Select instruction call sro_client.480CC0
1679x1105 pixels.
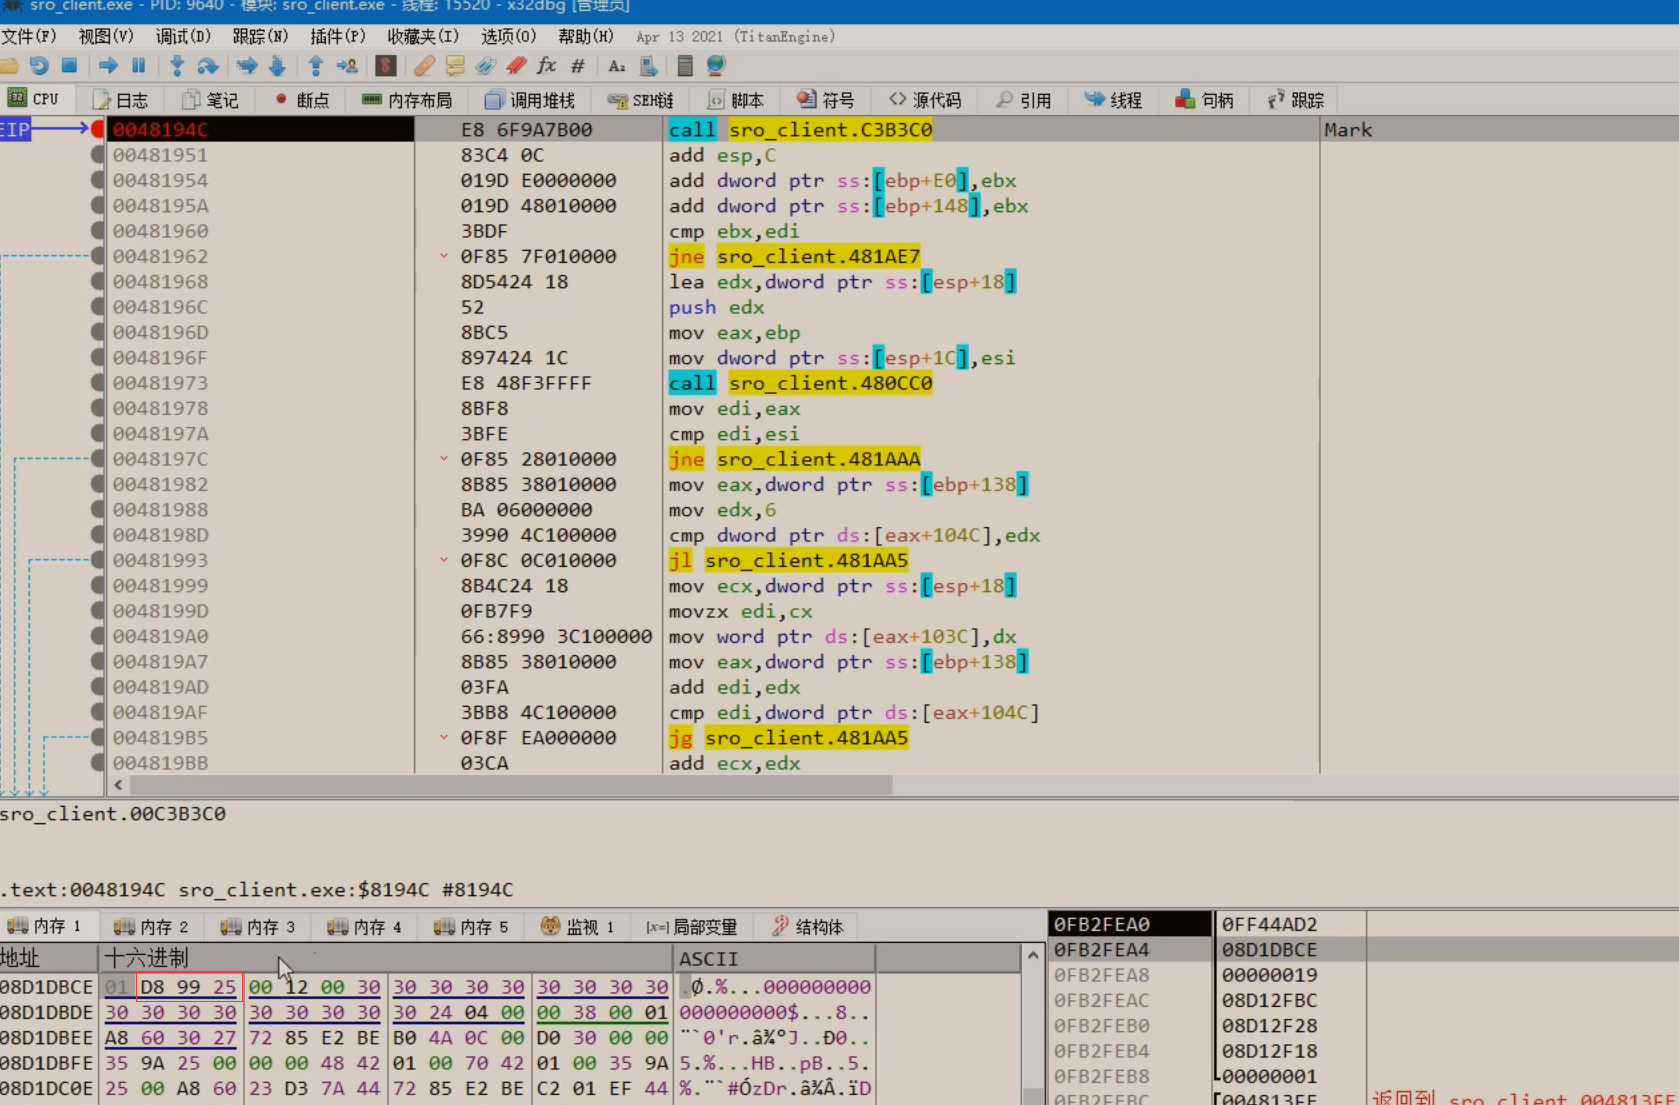pyautogui.click(x=800, y=383)
